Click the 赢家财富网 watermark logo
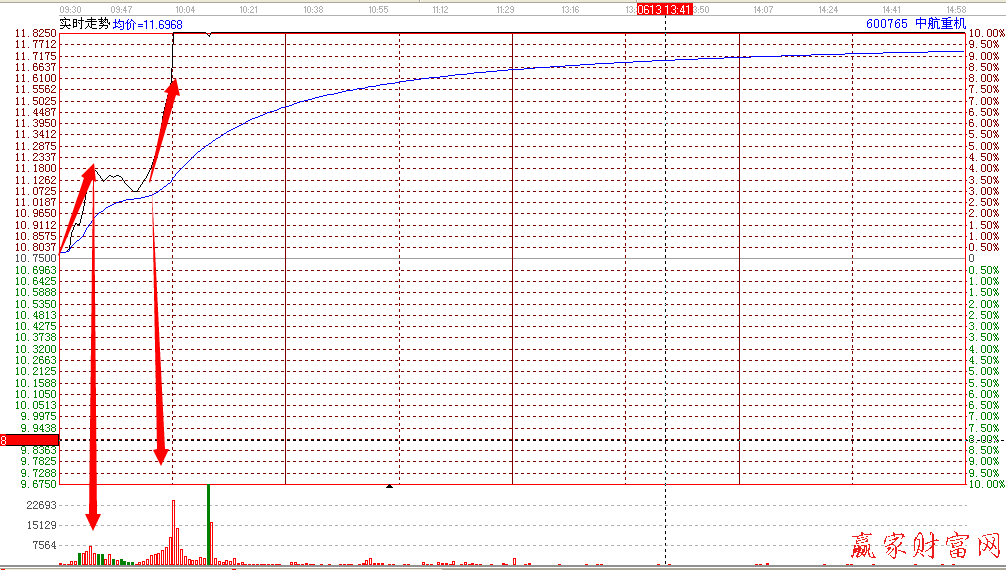Image resolution: width=1006 pixels, height=570 pixels. pos(925,545)
